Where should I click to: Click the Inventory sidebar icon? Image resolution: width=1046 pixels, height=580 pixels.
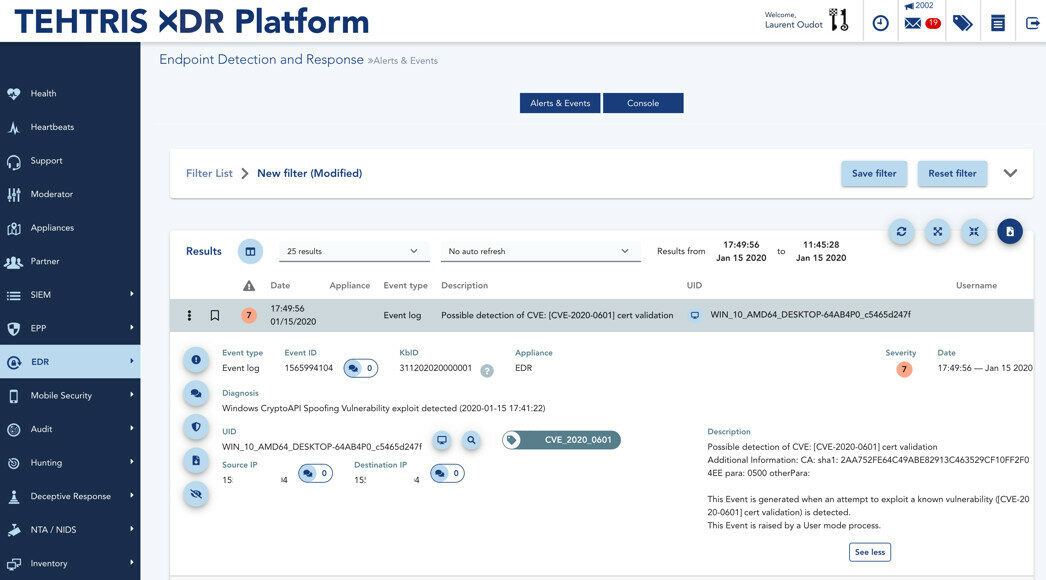pyautogui.click(x=14, y=564)
